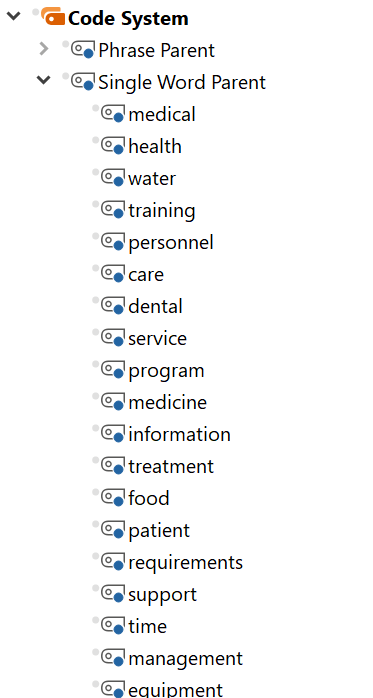This screenshot has width=373, height=698.
Task: Expand the Phrase Parent code
Action: (x=44, y=49)
